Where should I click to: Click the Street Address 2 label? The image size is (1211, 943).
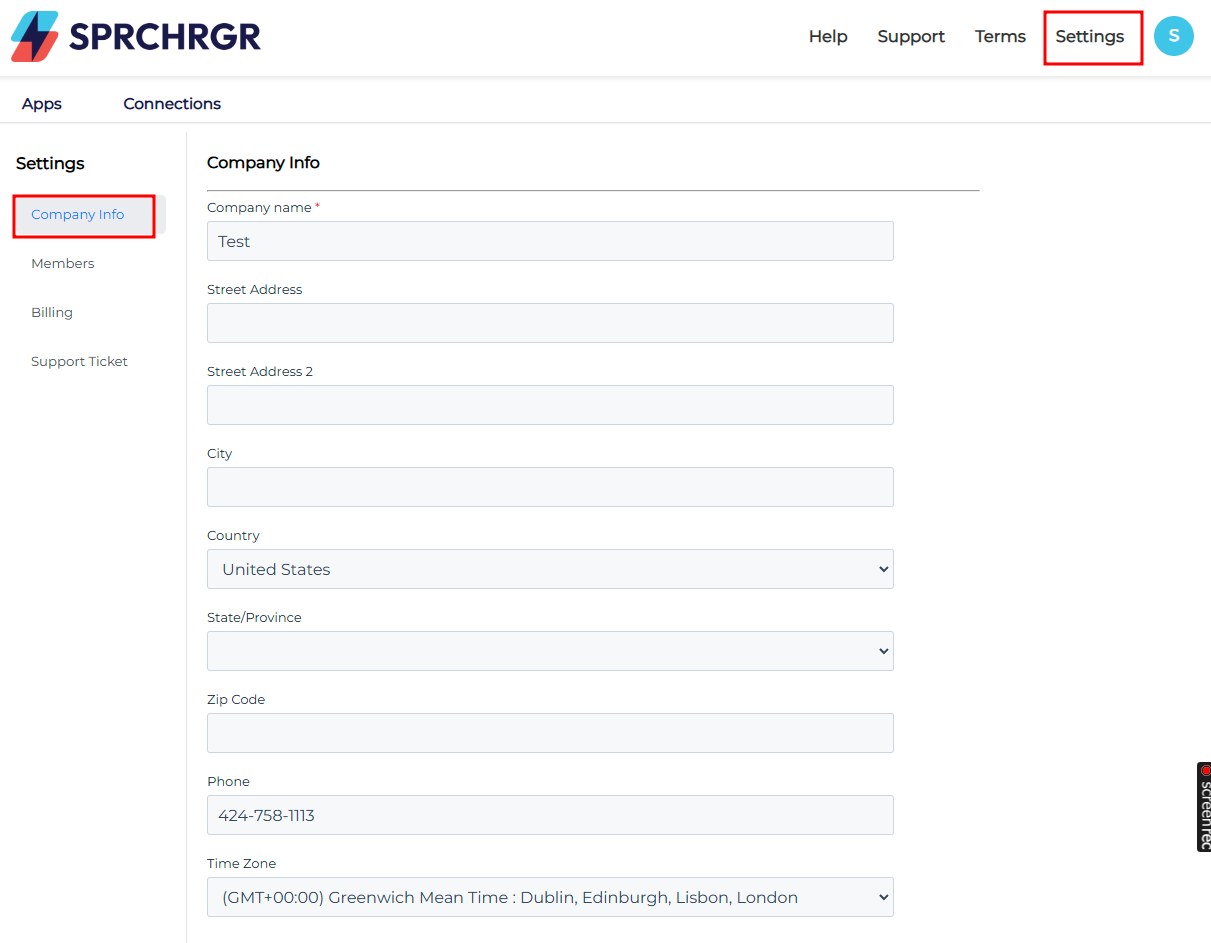pyautogui.click(x=260, y=371)
